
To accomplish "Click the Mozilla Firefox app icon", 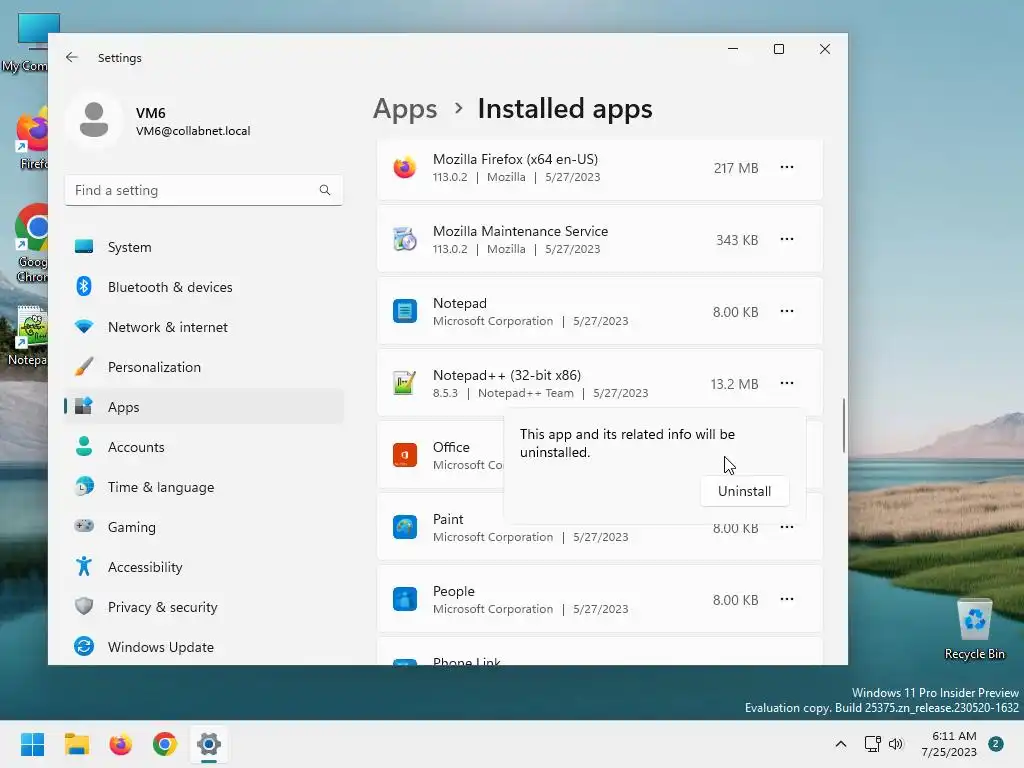I will pos(405,168).
